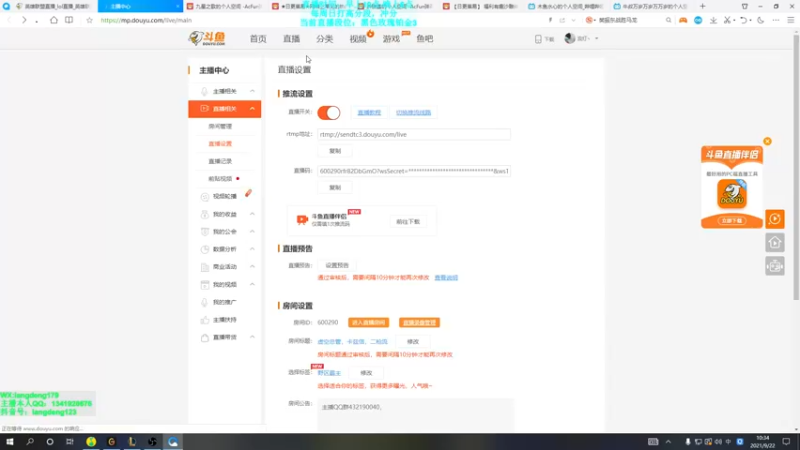Open 分类 in Douyu top navigation

click(x=324, y=39)
